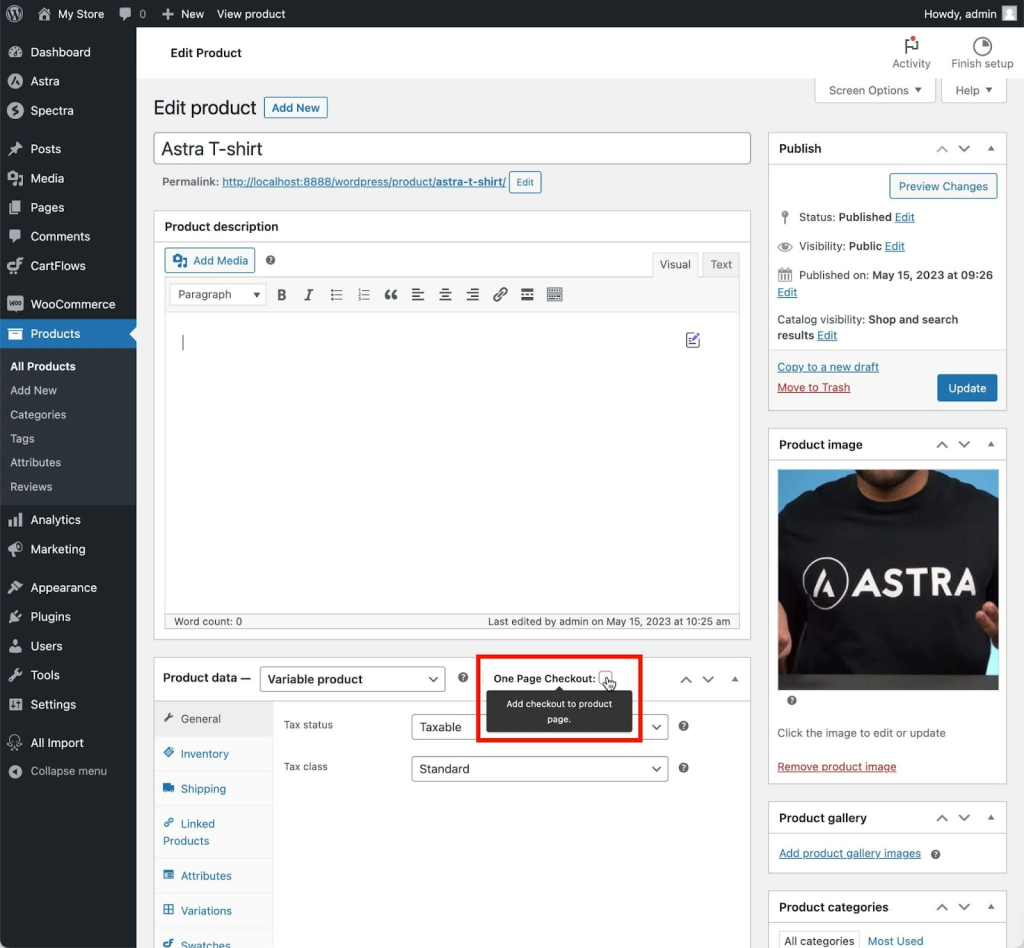This screenshot has height=948, width=1024.
Task: Switch to Most Used categories tab
Action: tap(895, 941)
